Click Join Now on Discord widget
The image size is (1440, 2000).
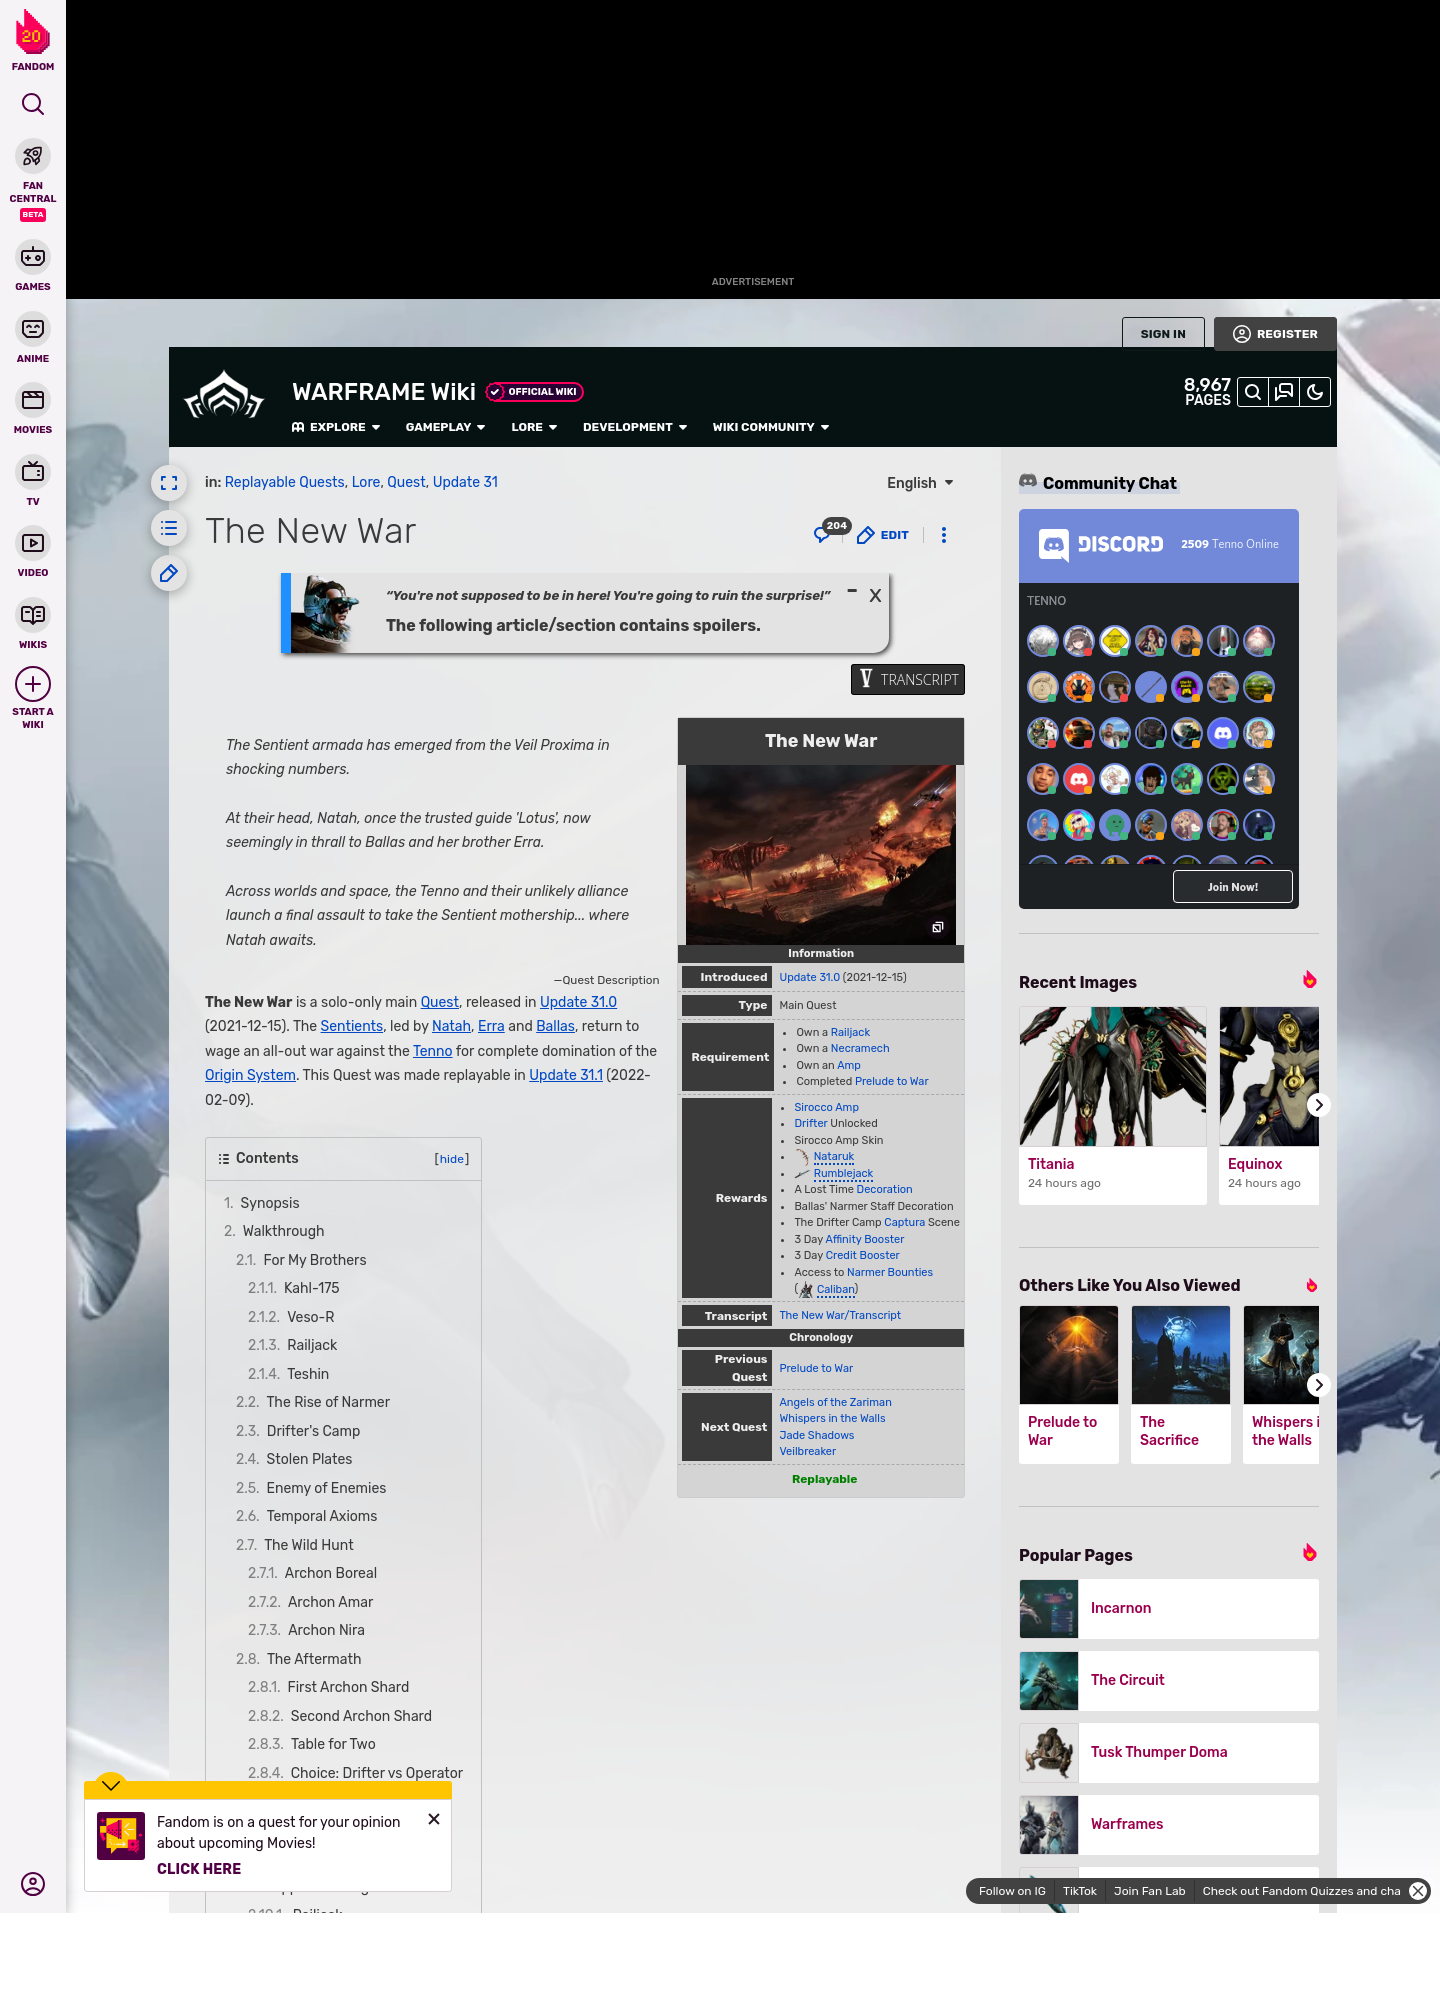tap(1232, 887)
